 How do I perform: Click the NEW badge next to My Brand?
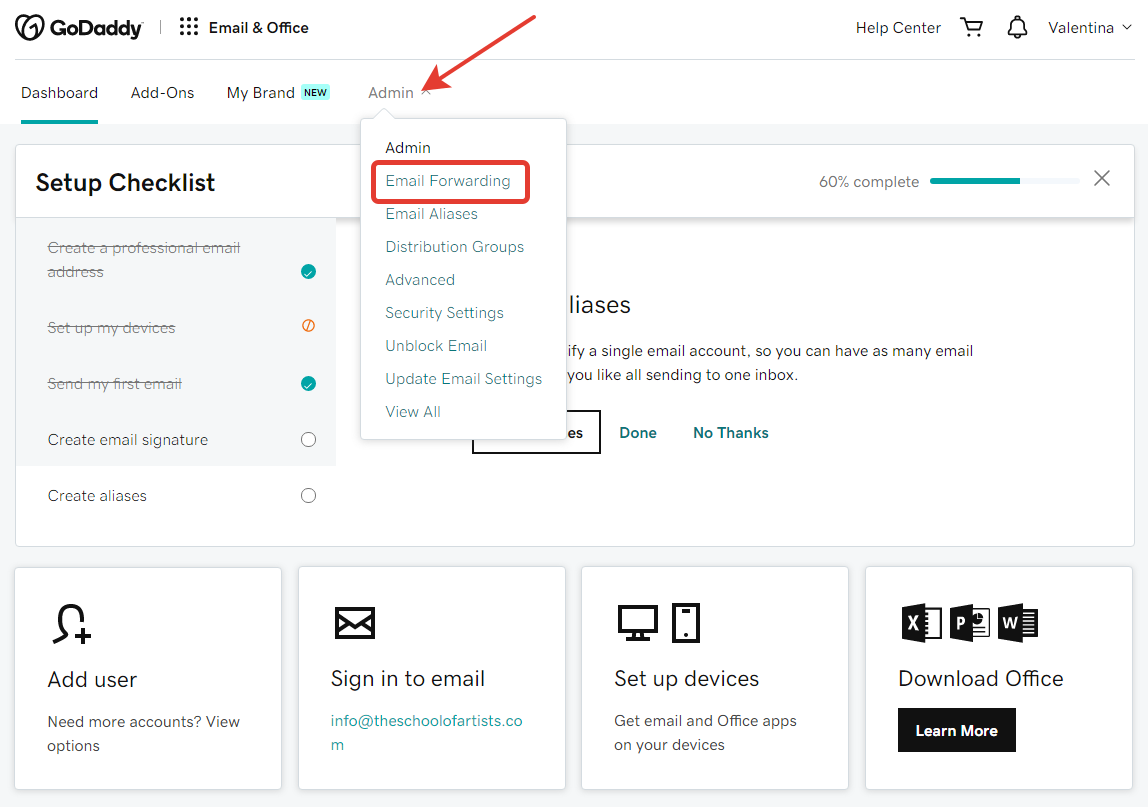point(316,92)
